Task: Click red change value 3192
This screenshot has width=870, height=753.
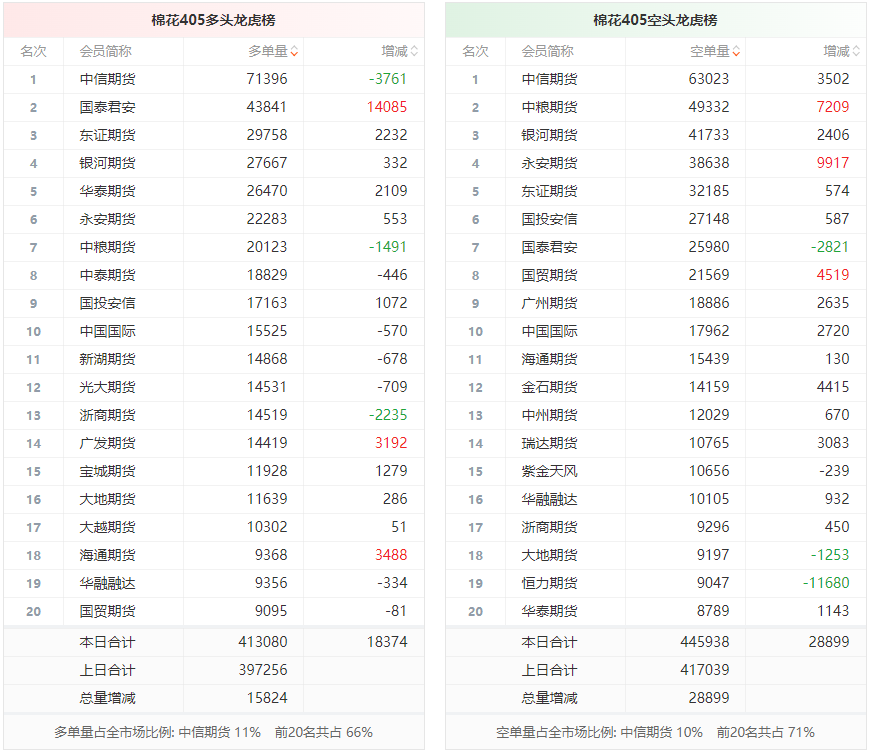Action: click(x=391, y=443)
